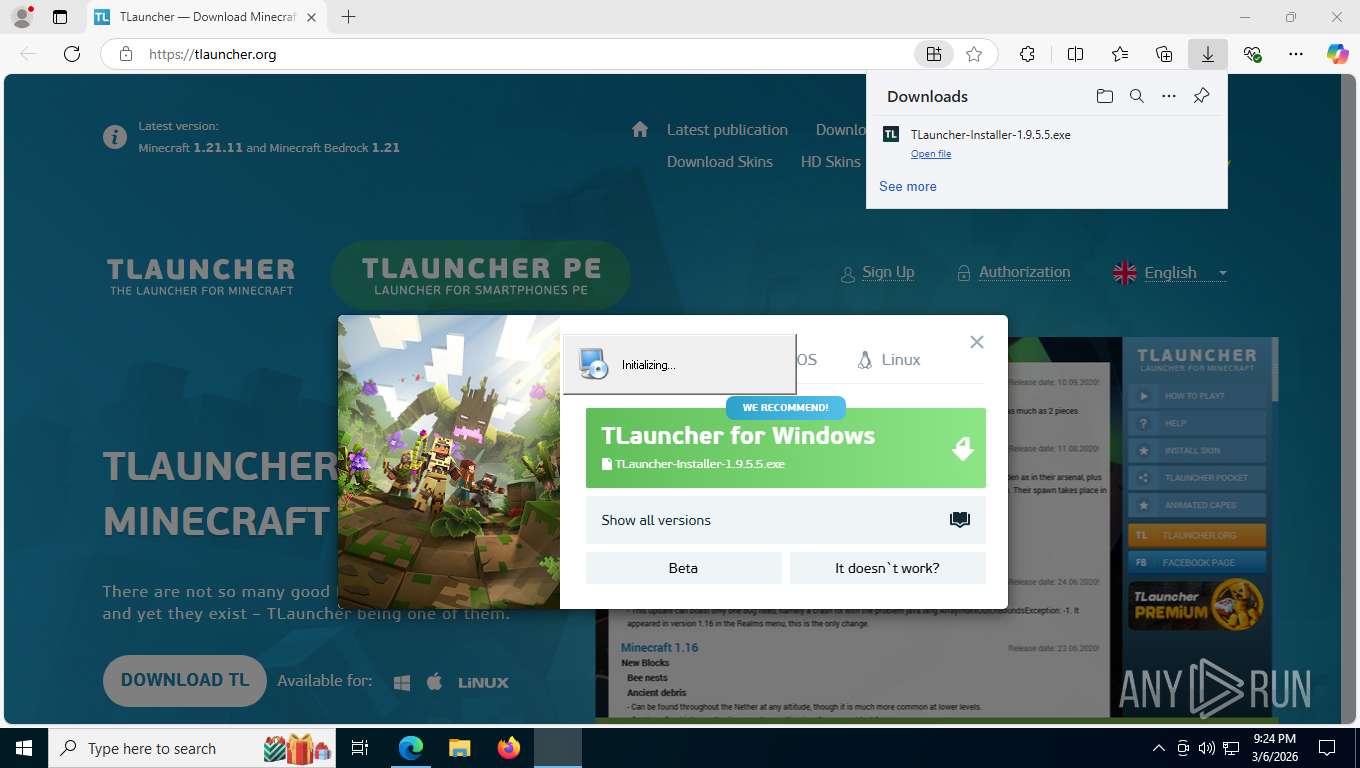Launch Copilot sidebar icon
This screenshot has width=1360, height=768.
(1338, 54)
